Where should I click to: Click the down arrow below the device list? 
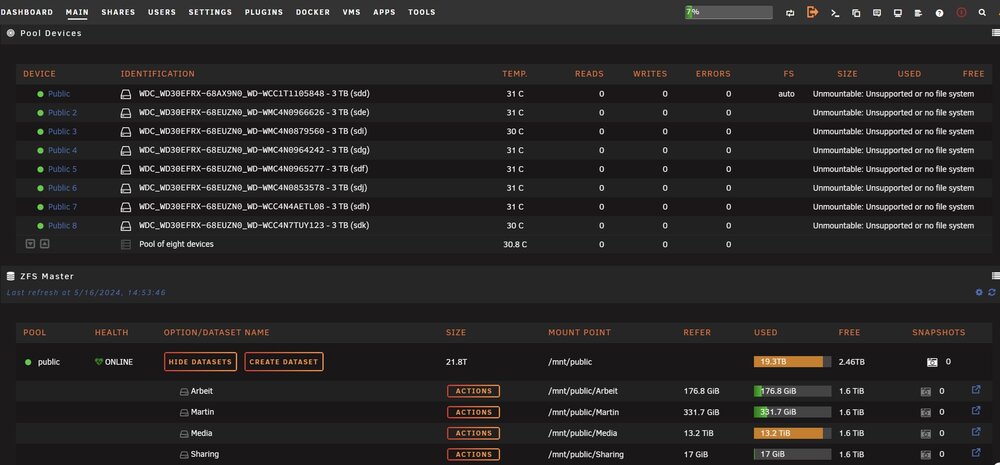30,244
